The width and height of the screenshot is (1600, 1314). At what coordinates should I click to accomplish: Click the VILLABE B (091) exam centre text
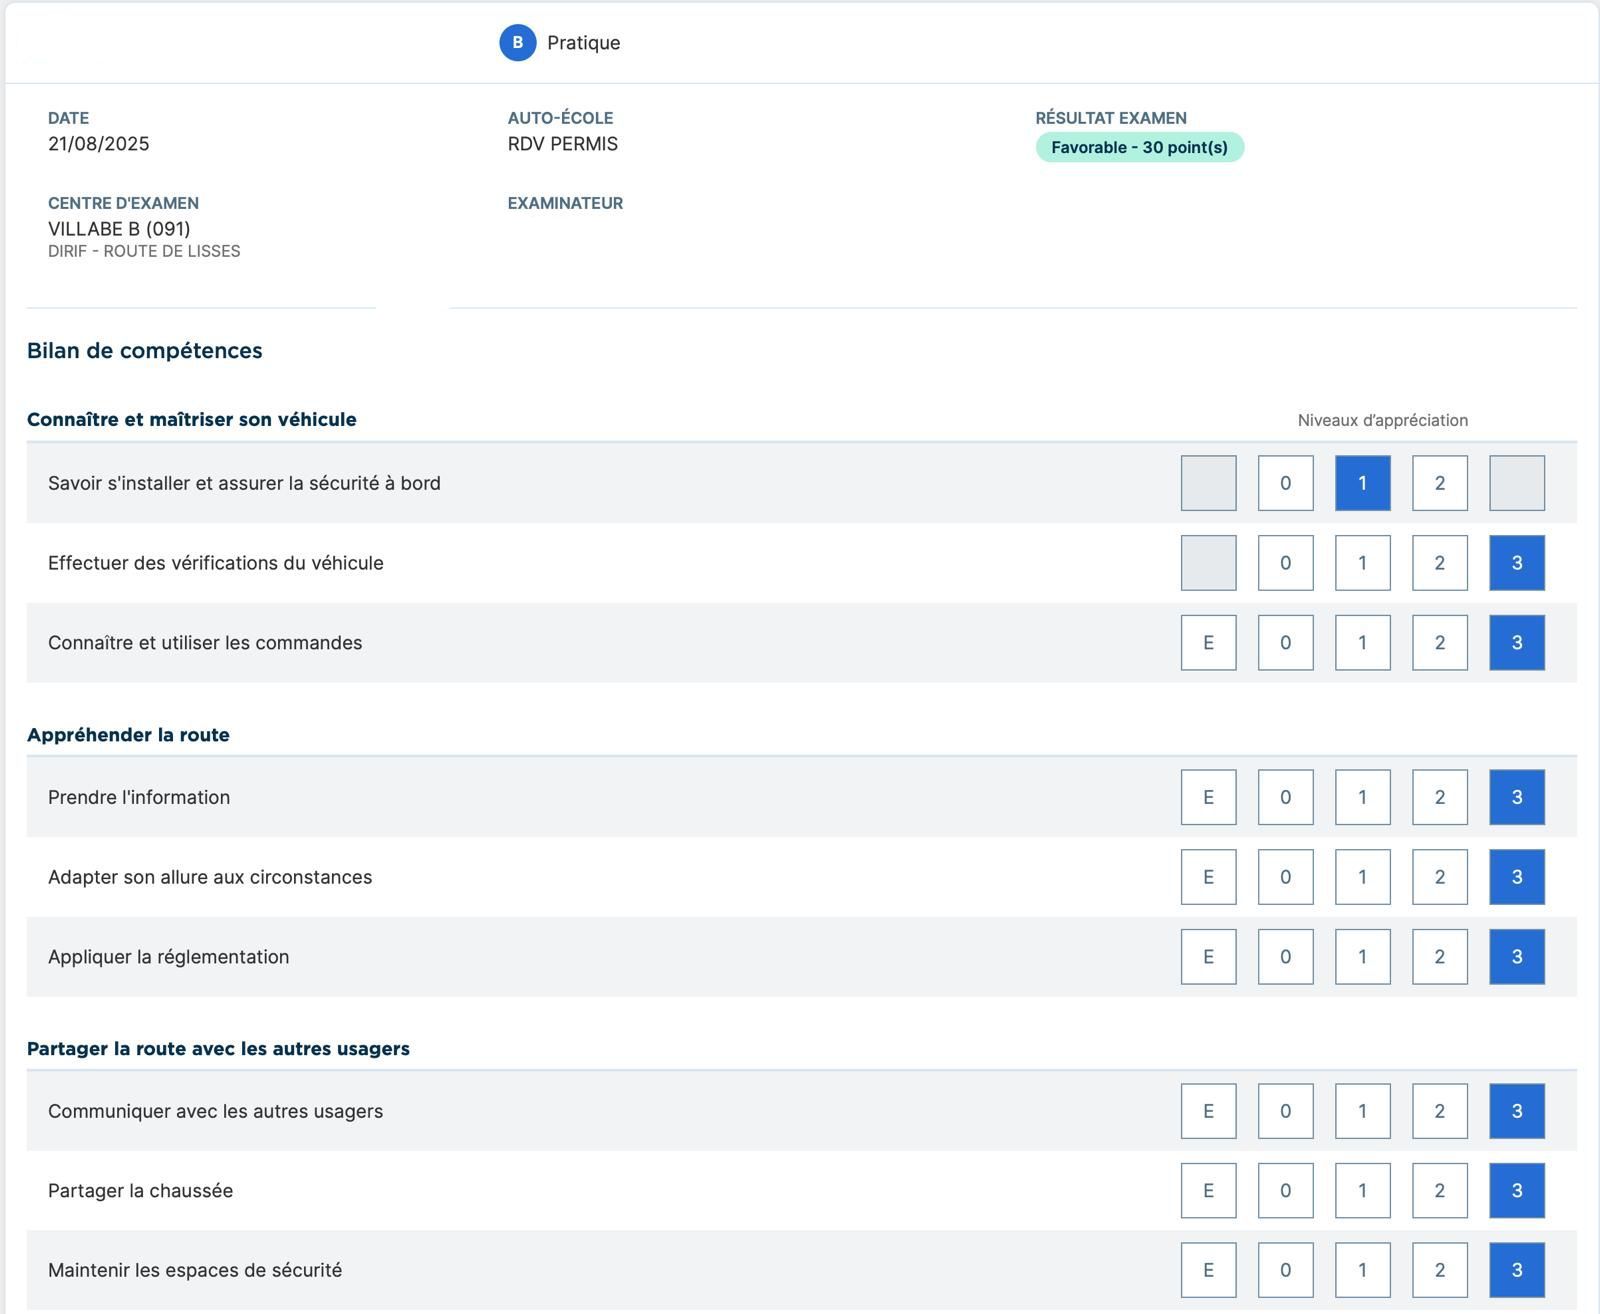(x=119, y=229)
